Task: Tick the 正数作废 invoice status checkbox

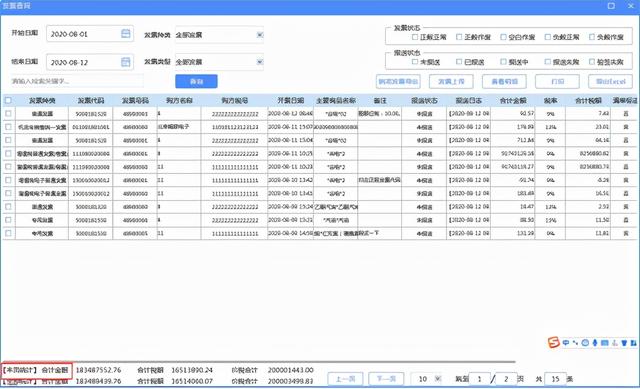Action: tap(459, 37)
